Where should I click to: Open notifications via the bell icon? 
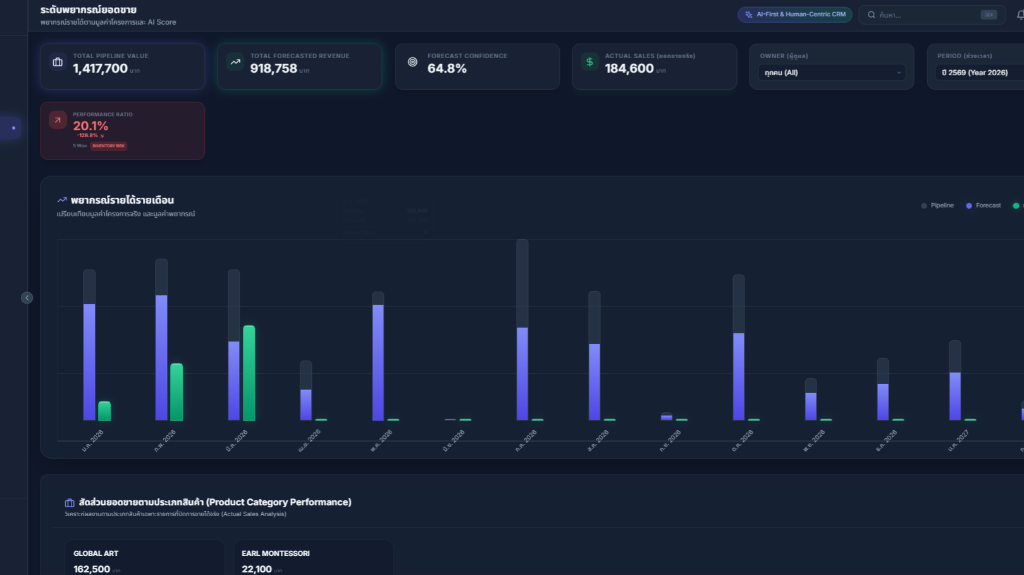[1019, 15]
